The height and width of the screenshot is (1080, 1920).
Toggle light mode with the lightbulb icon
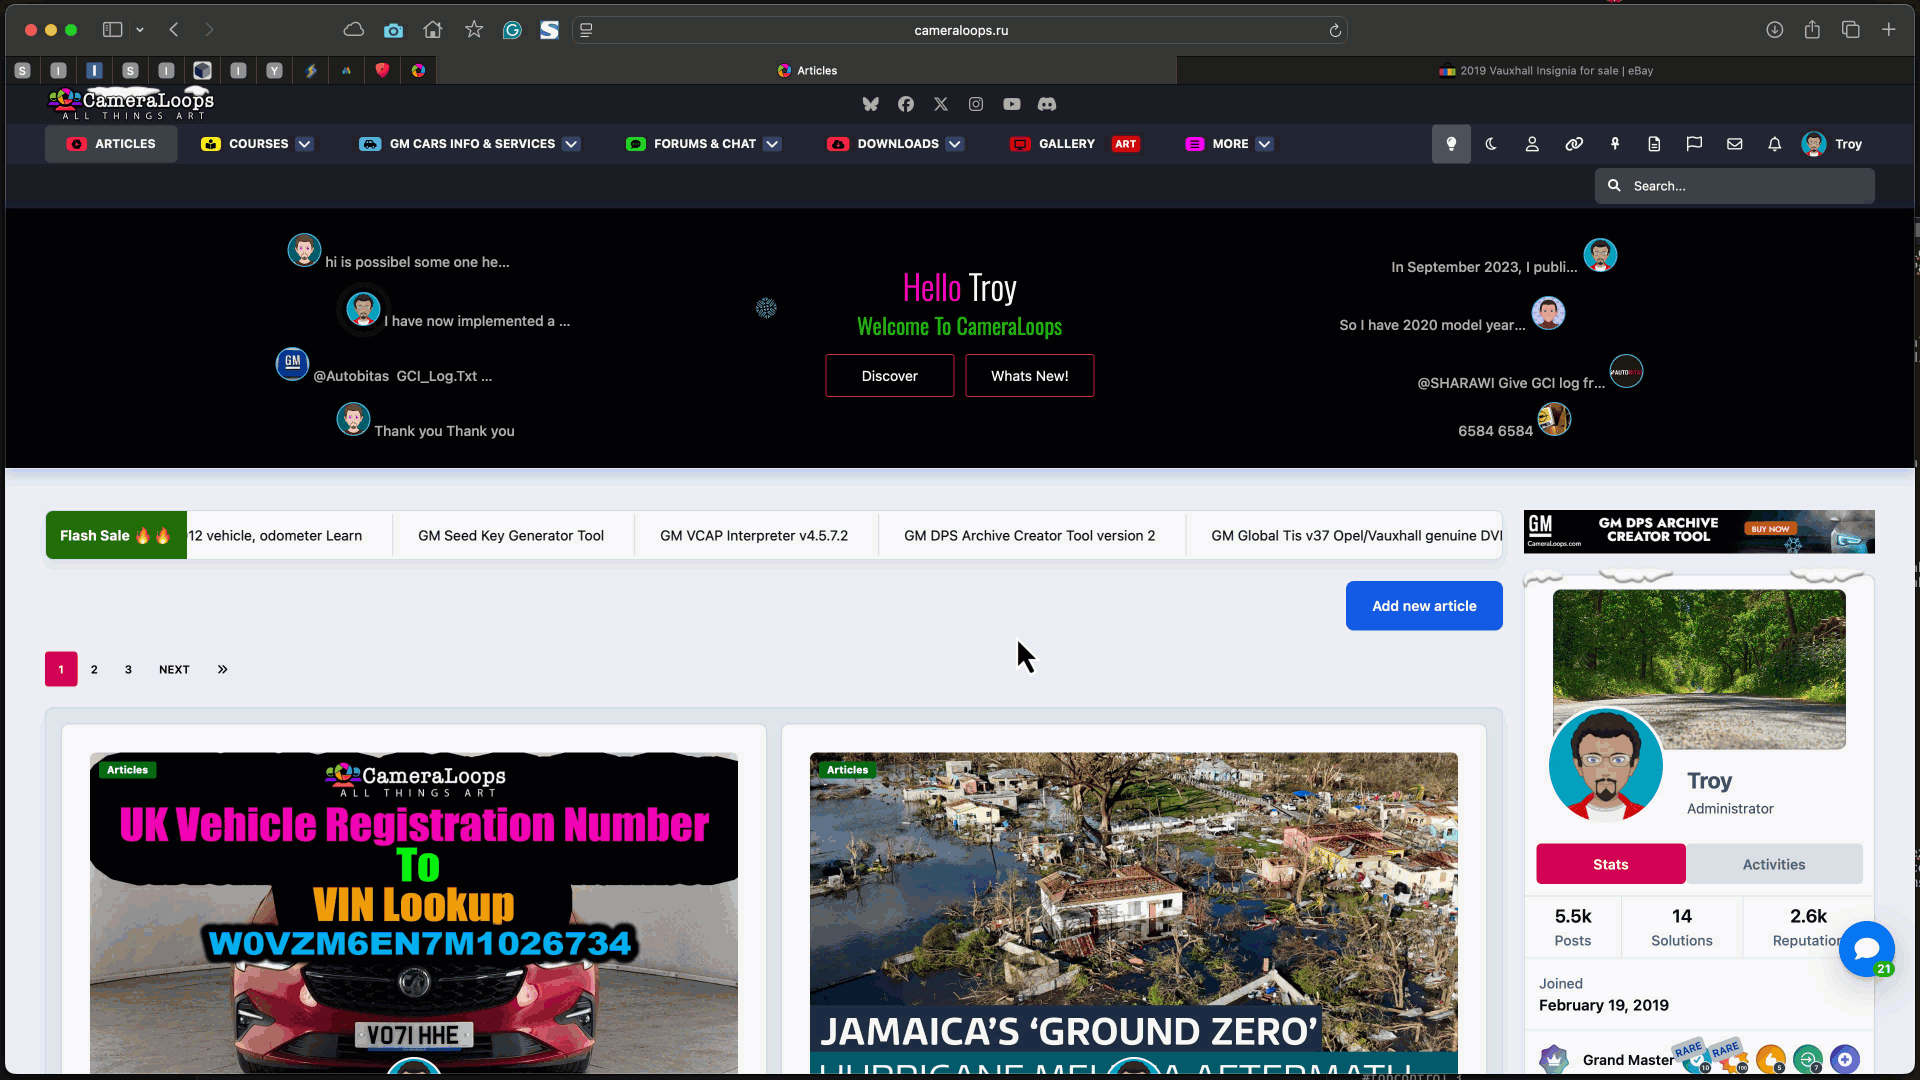pos(1451,144)
